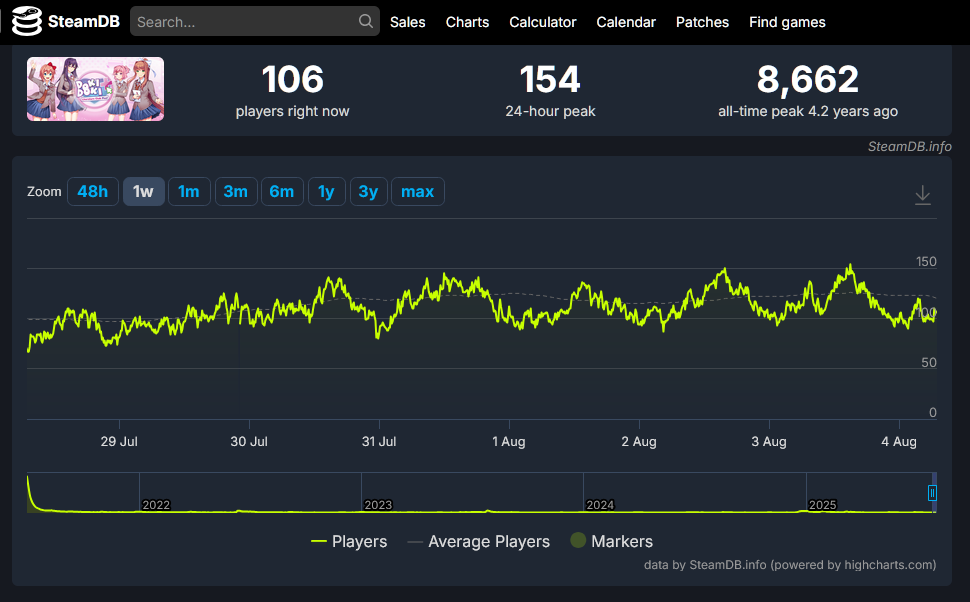
Task: Click the '8,662' all-time peak value
Action: [808, 80]
